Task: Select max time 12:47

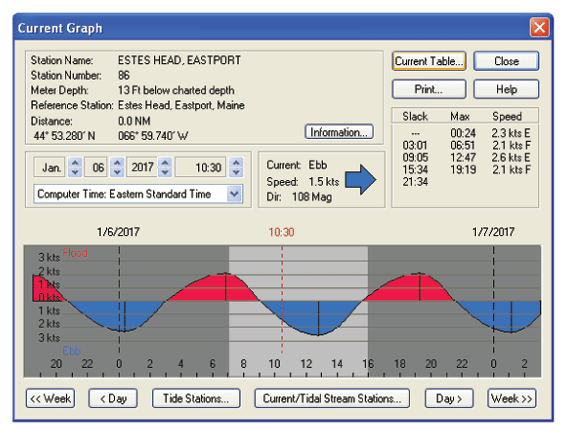Action: tap(463, 158)
